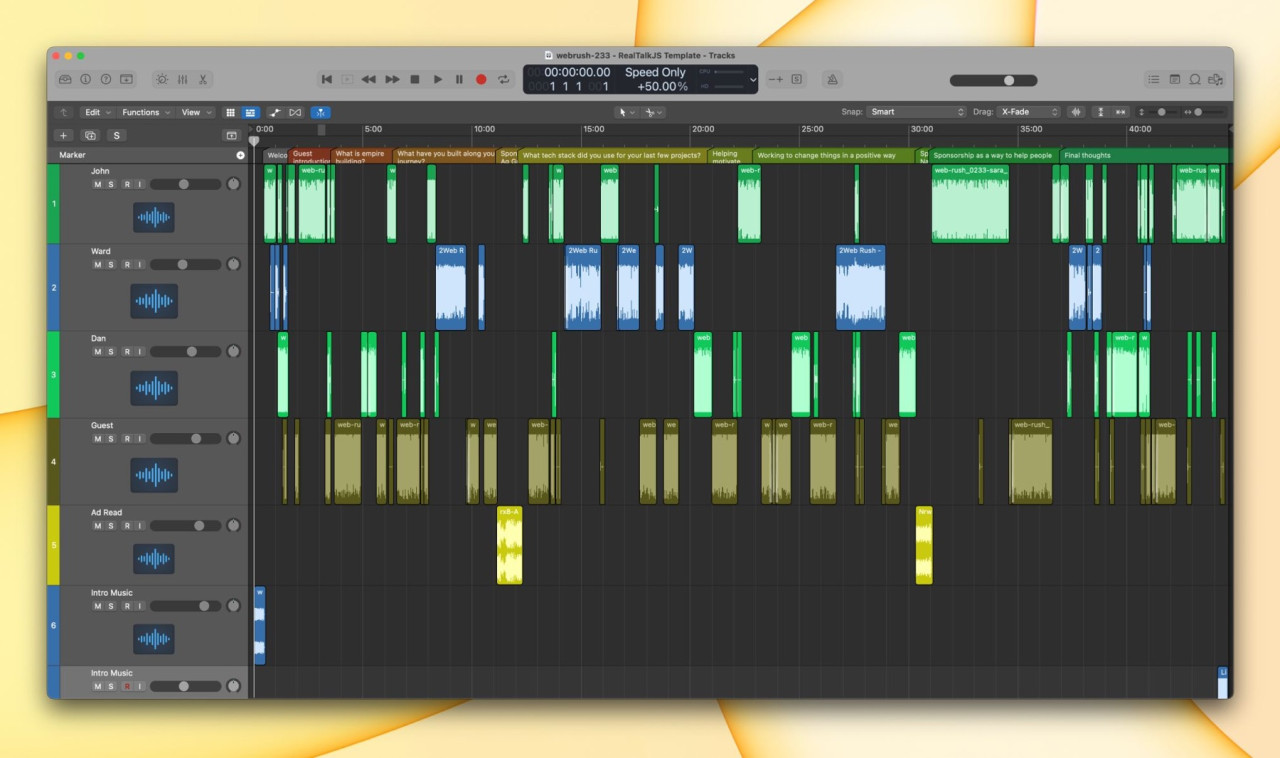Open the Drag X-Fade dropdown
1280x758 pixels.
pyautogui.click(x=1030, y=112)
